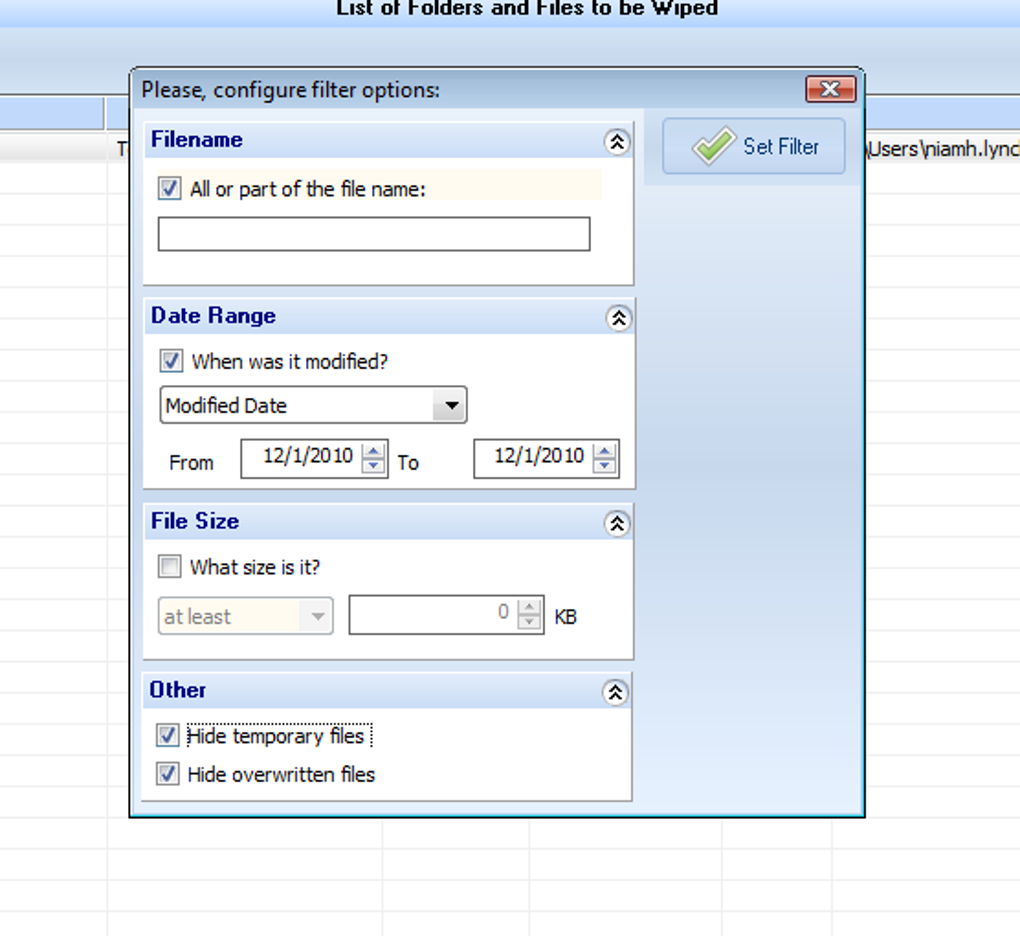
Task: Toggle the When was it modified checkbox
Action: tap(171, 360)
